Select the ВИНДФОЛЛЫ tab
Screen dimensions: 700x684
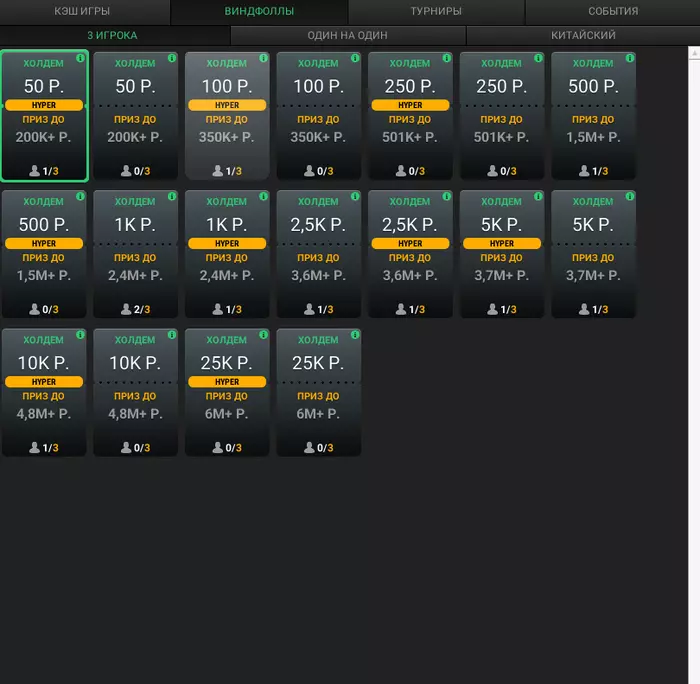tap(259, 11)
